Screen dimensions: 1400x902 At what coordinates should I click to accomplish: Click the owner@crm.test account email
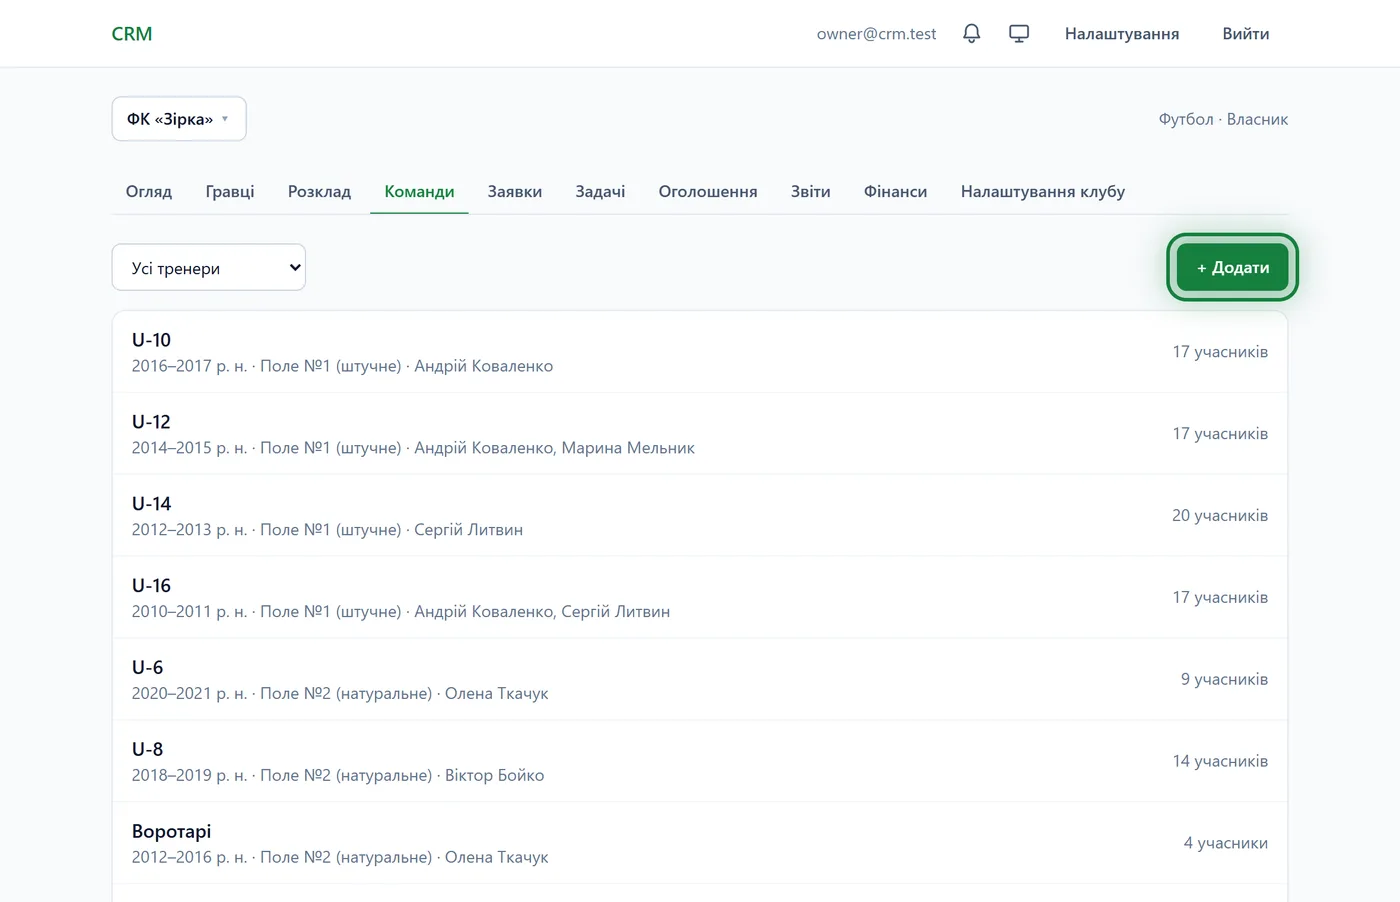pyautogui.click(x=876, y=34)
